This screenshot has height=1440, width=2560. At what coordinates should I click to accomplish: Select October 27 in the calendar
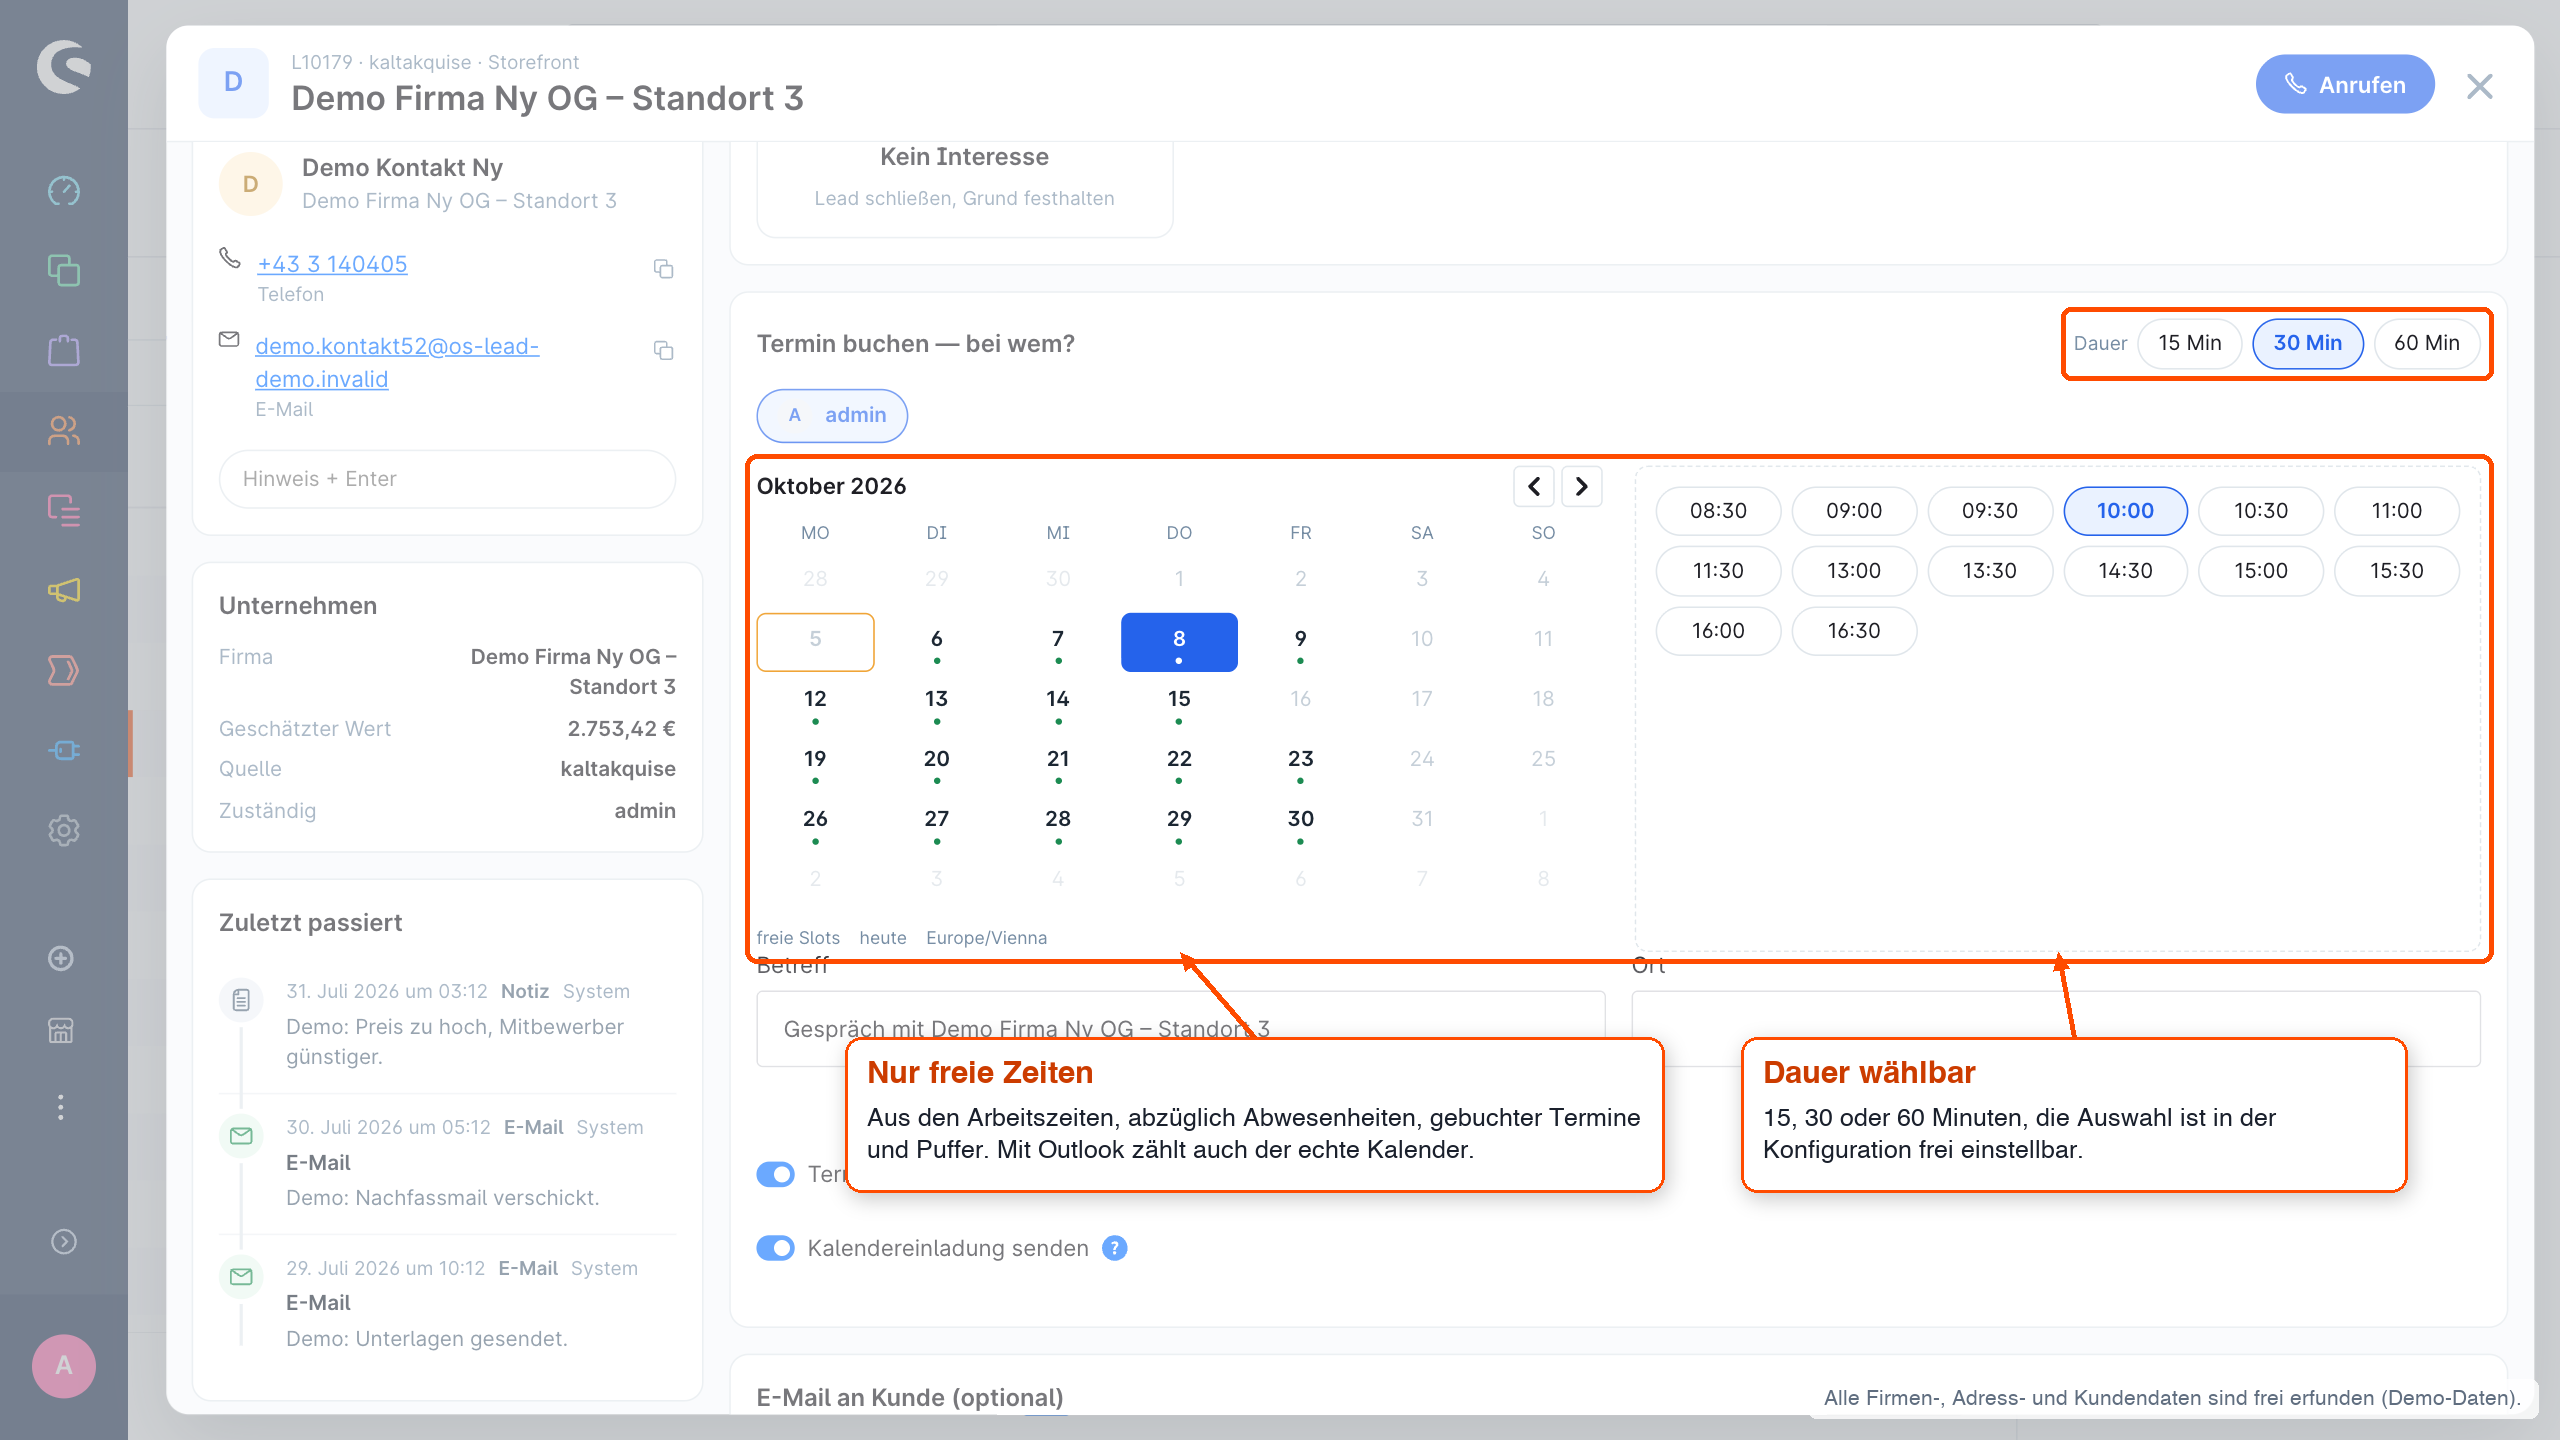[x=936, y=822]
